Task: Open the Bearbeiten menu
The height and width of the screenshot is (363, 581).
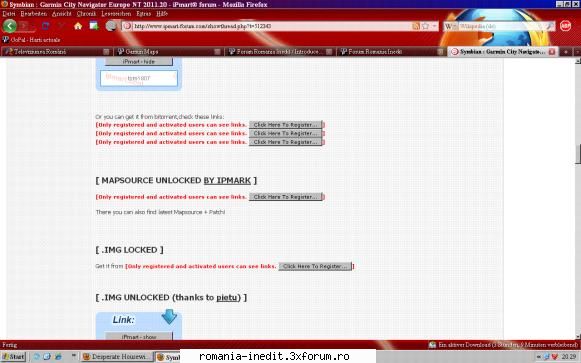Action: (34, 14)
